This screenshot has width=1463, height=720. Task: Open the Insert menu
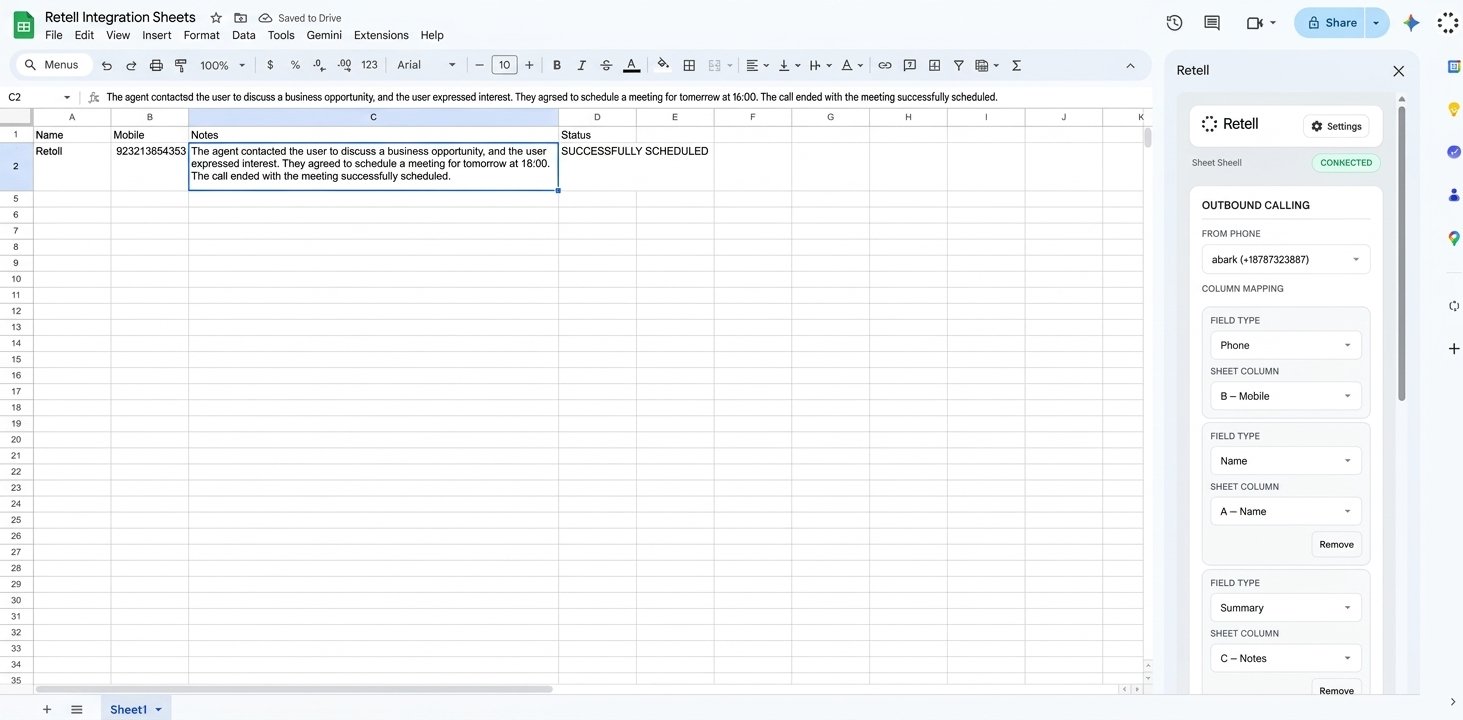pos(157,35)
